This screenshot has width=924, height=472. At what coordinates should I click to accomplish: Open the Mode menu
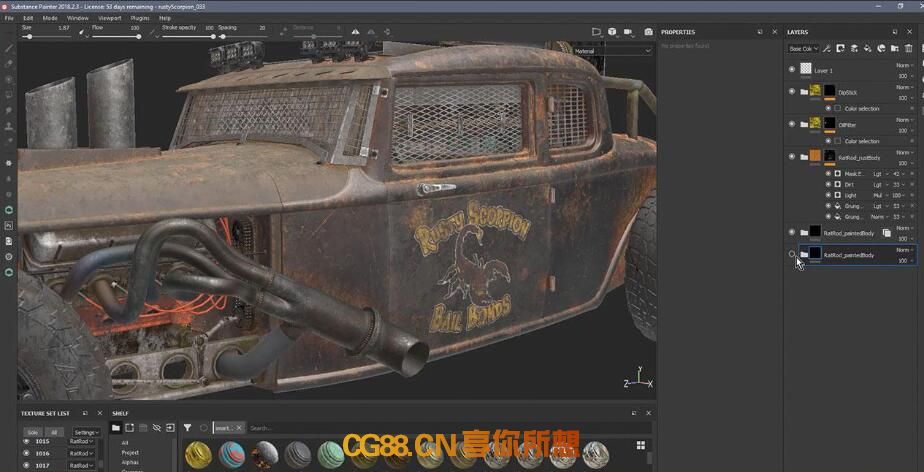(50, 18)
